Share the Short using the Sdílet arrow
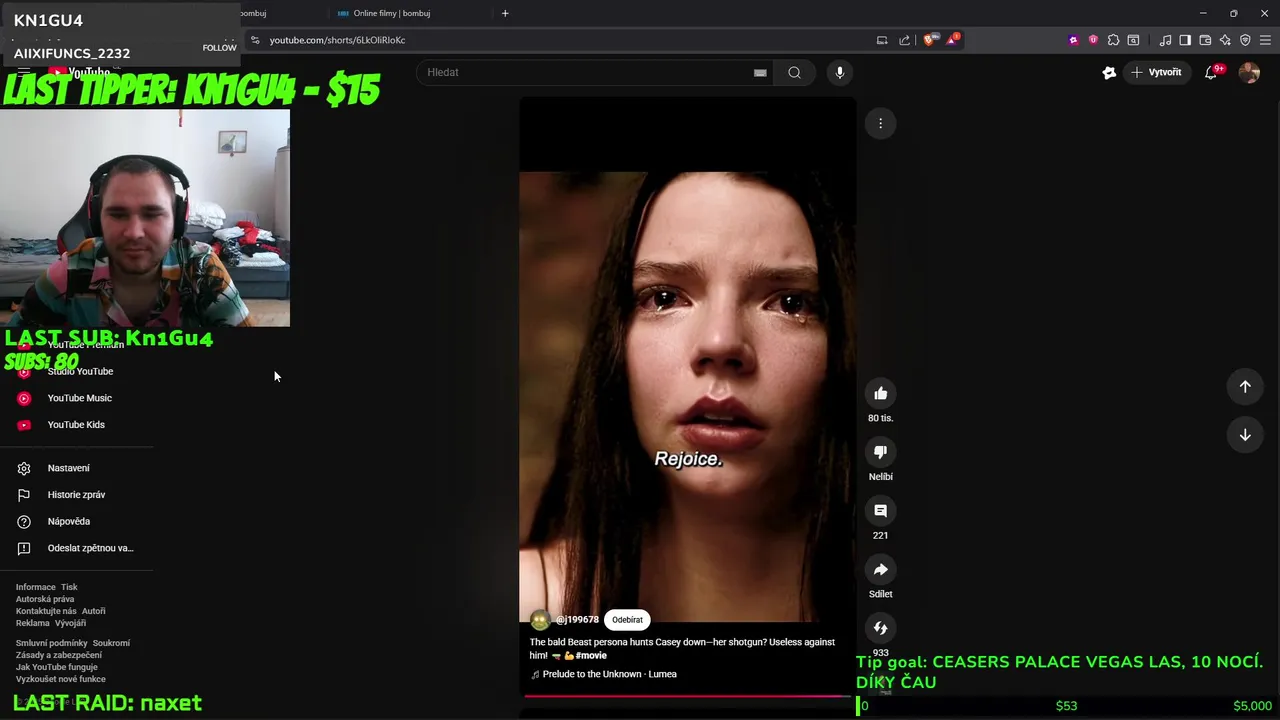This screenshot has width=1280, height=720. (880, 569)
